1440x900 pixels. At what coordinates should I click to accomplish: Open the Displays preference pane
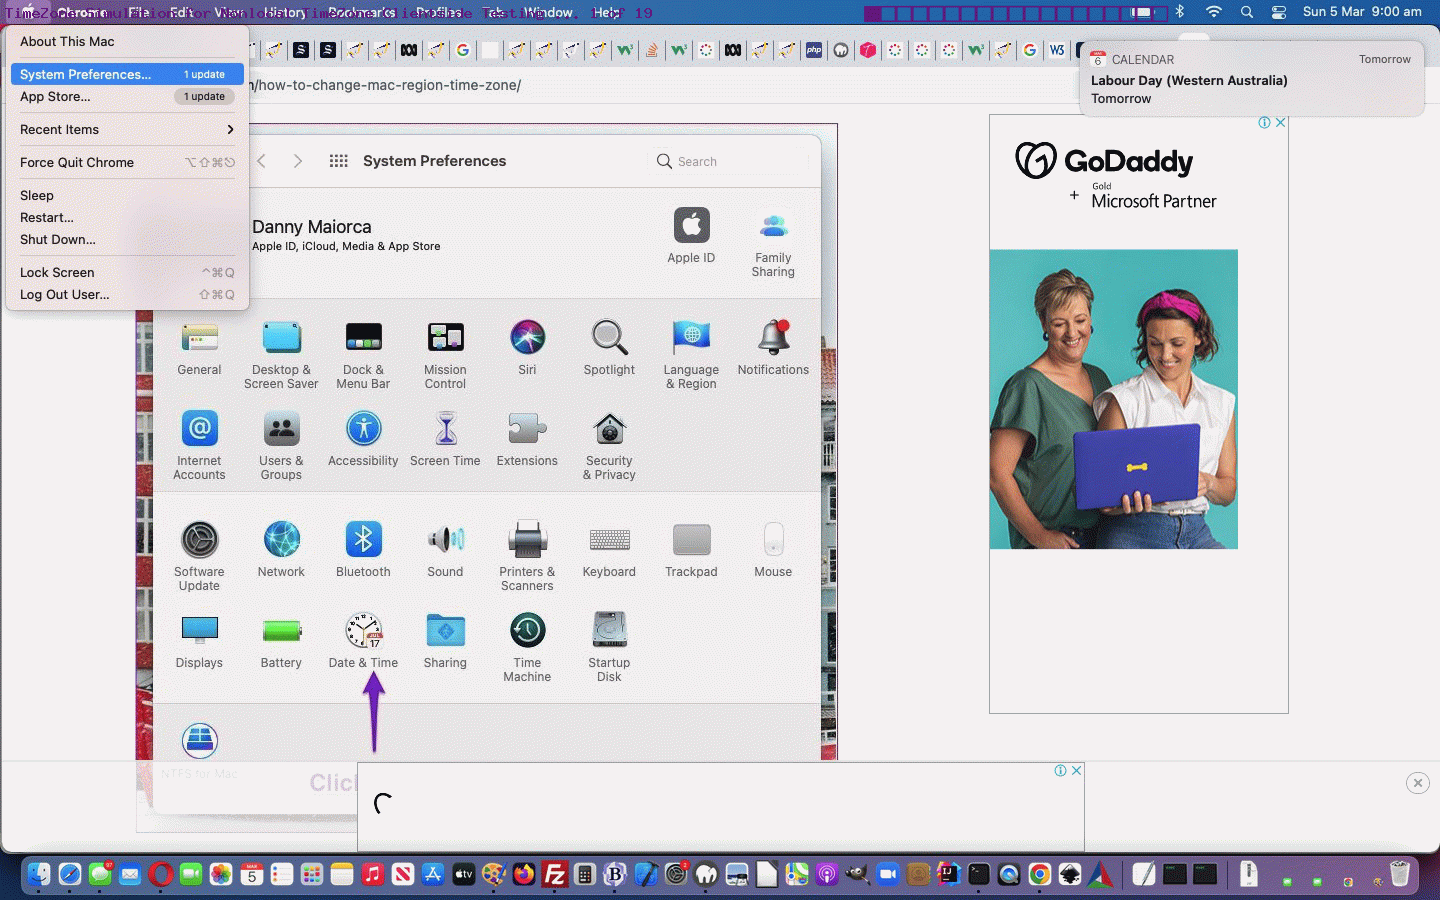(x=199, y=631)
